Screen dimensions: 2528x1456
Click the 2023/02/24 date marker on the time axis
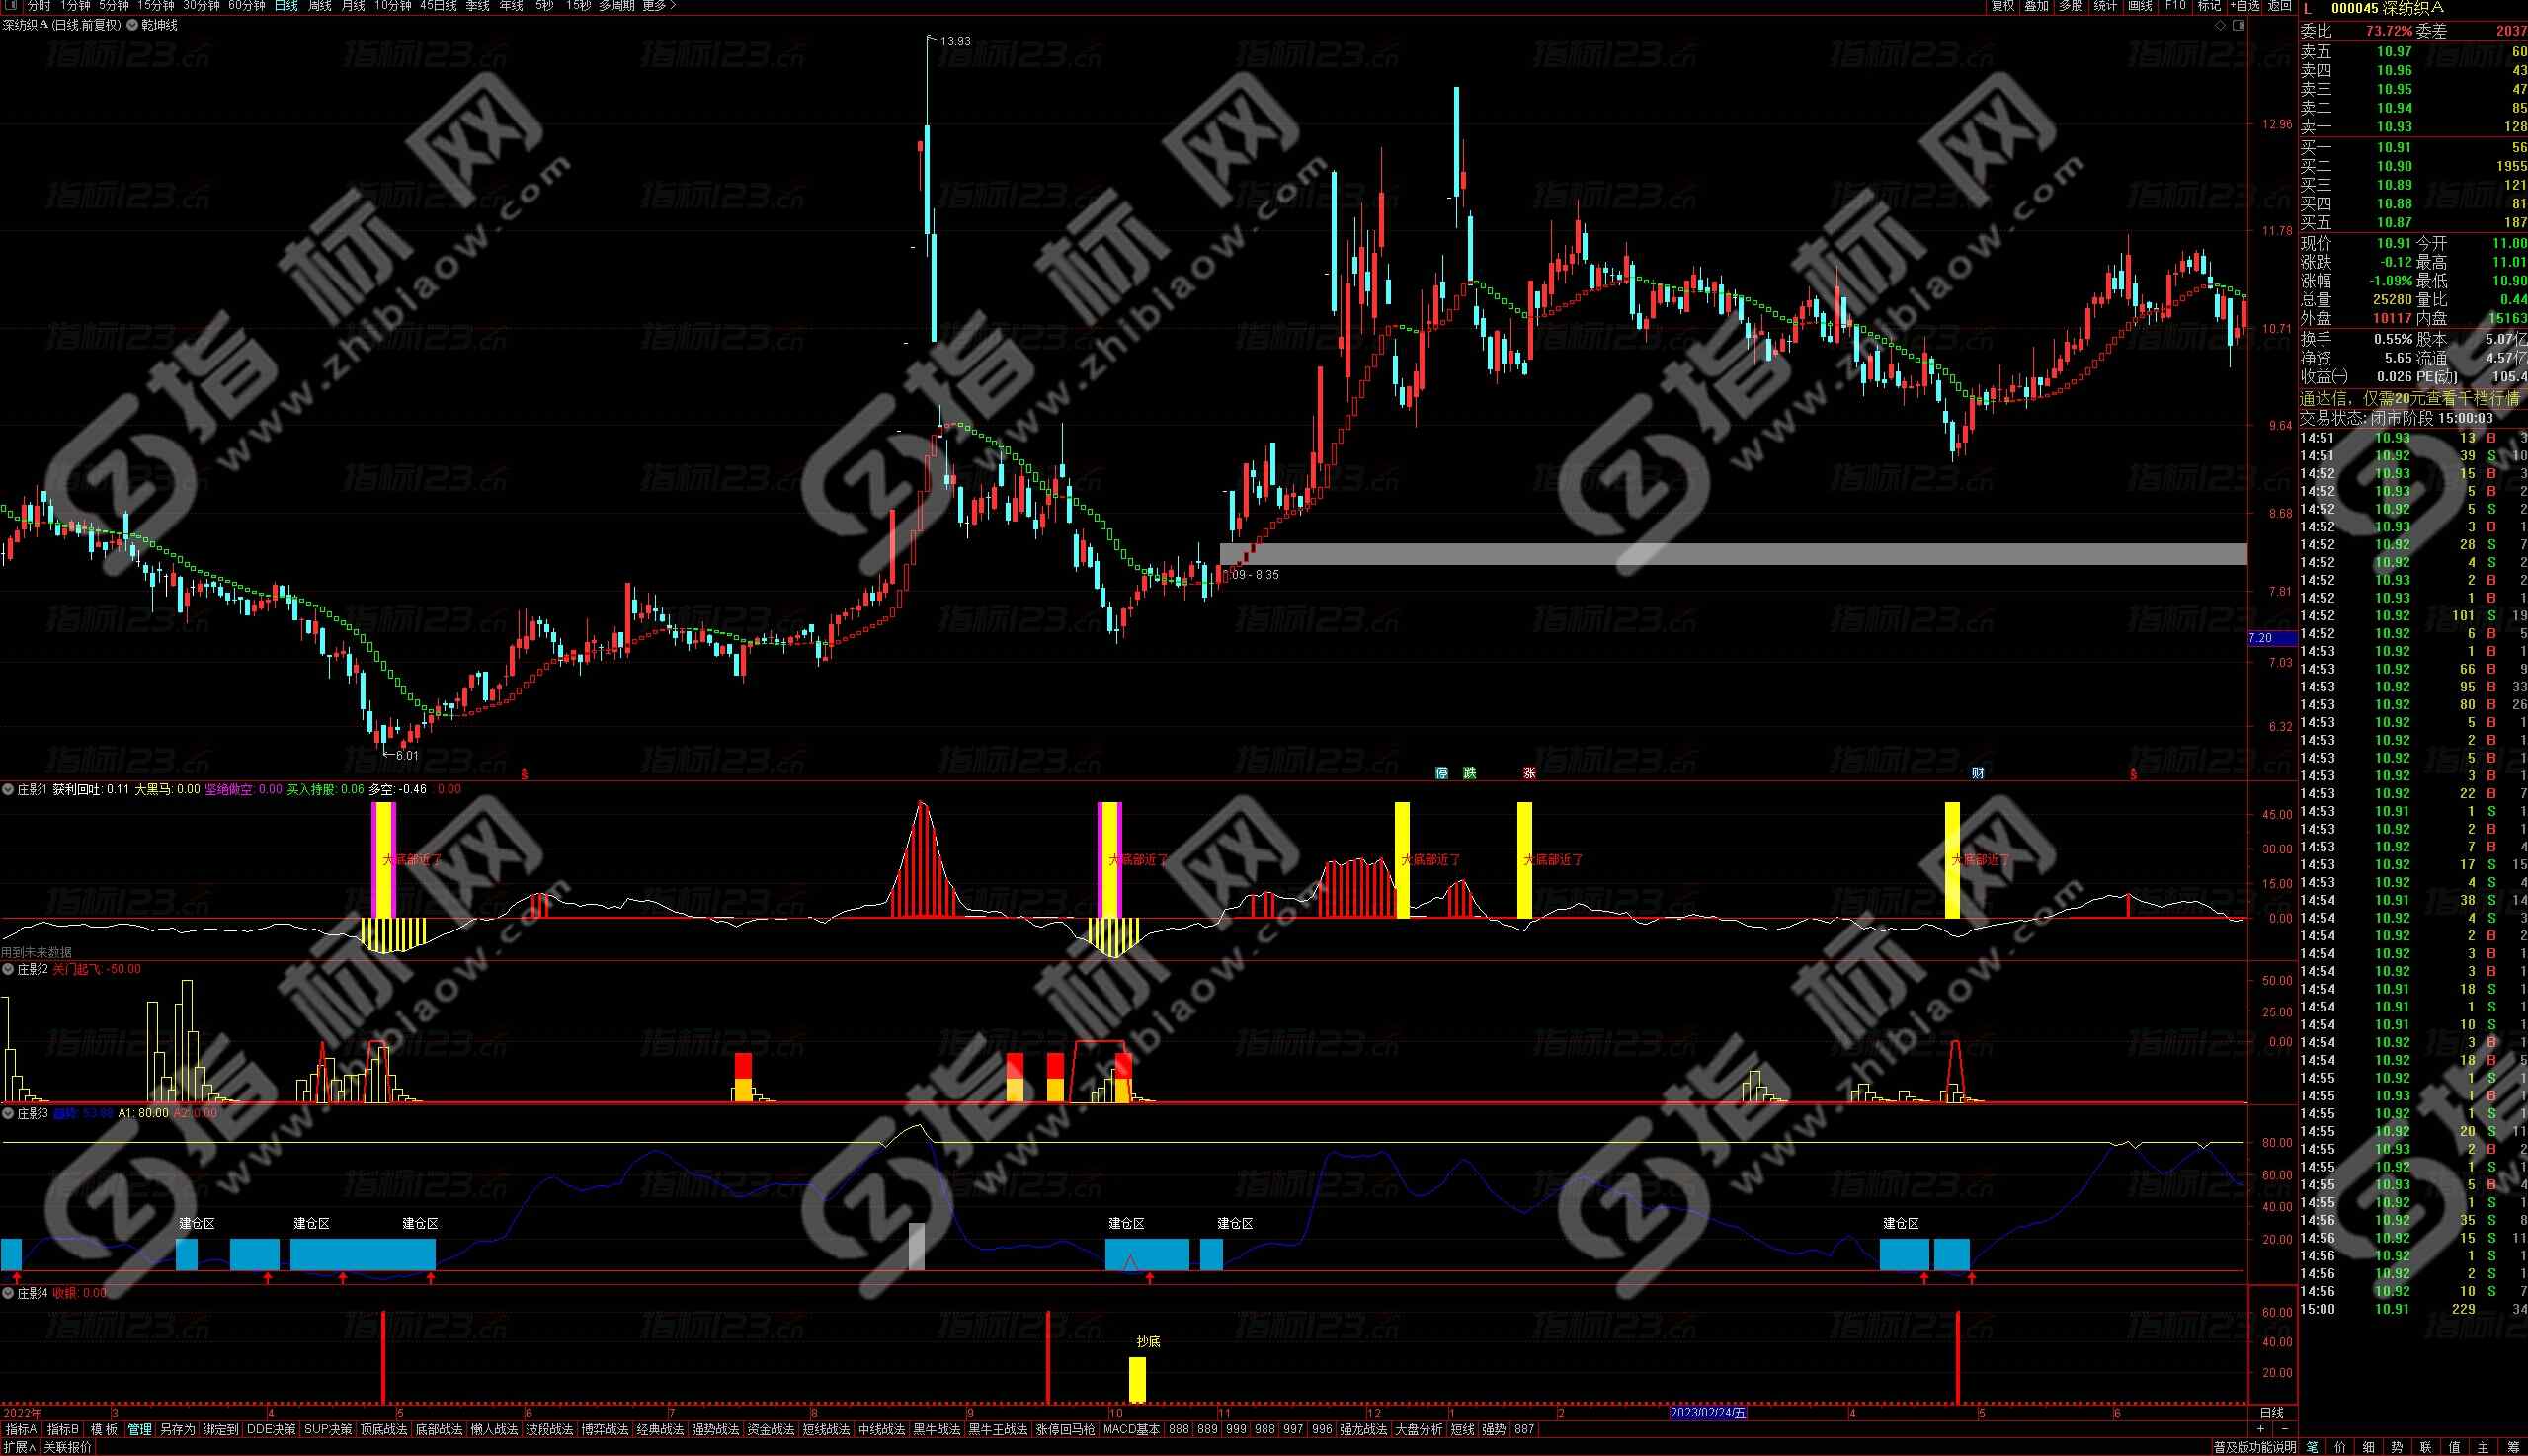click(x=1708, y=1413)
